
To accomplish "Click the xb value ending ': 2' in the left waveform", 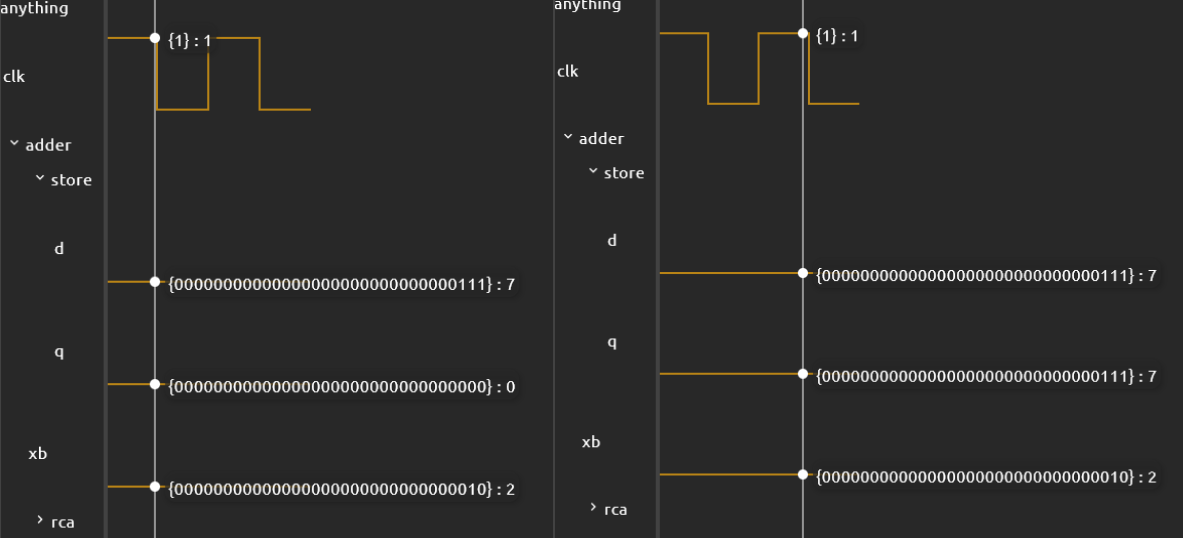I will (x=342, y=490).
